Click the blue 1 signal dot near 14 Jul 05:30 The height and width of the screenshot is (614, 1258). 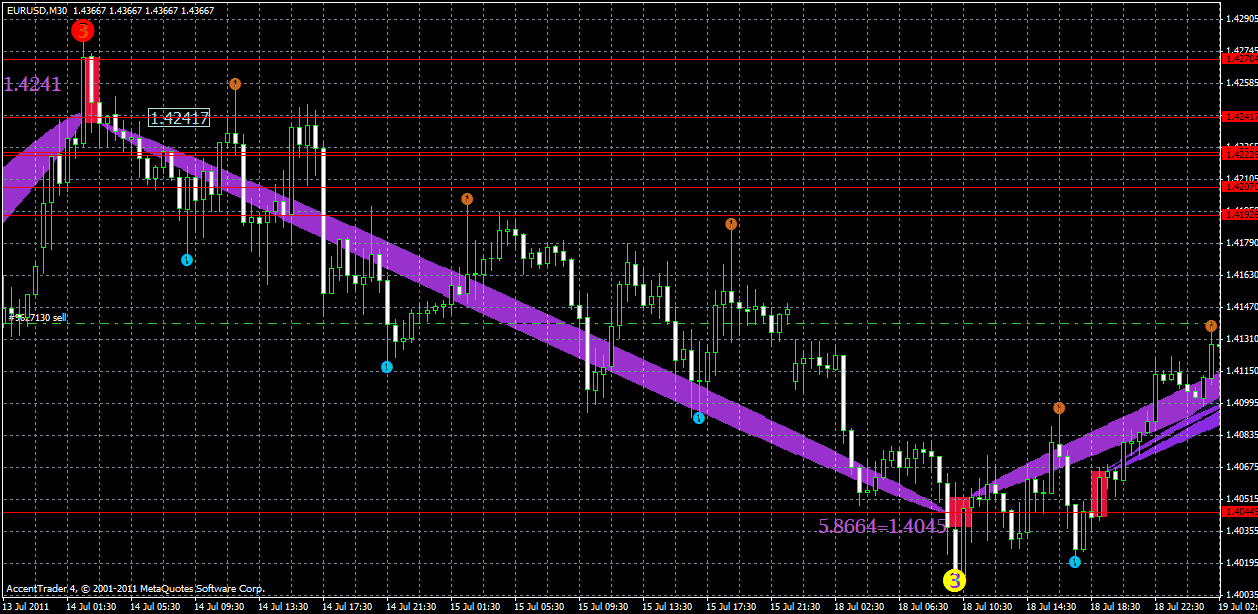pyautogui.click(x=188, y=258)
